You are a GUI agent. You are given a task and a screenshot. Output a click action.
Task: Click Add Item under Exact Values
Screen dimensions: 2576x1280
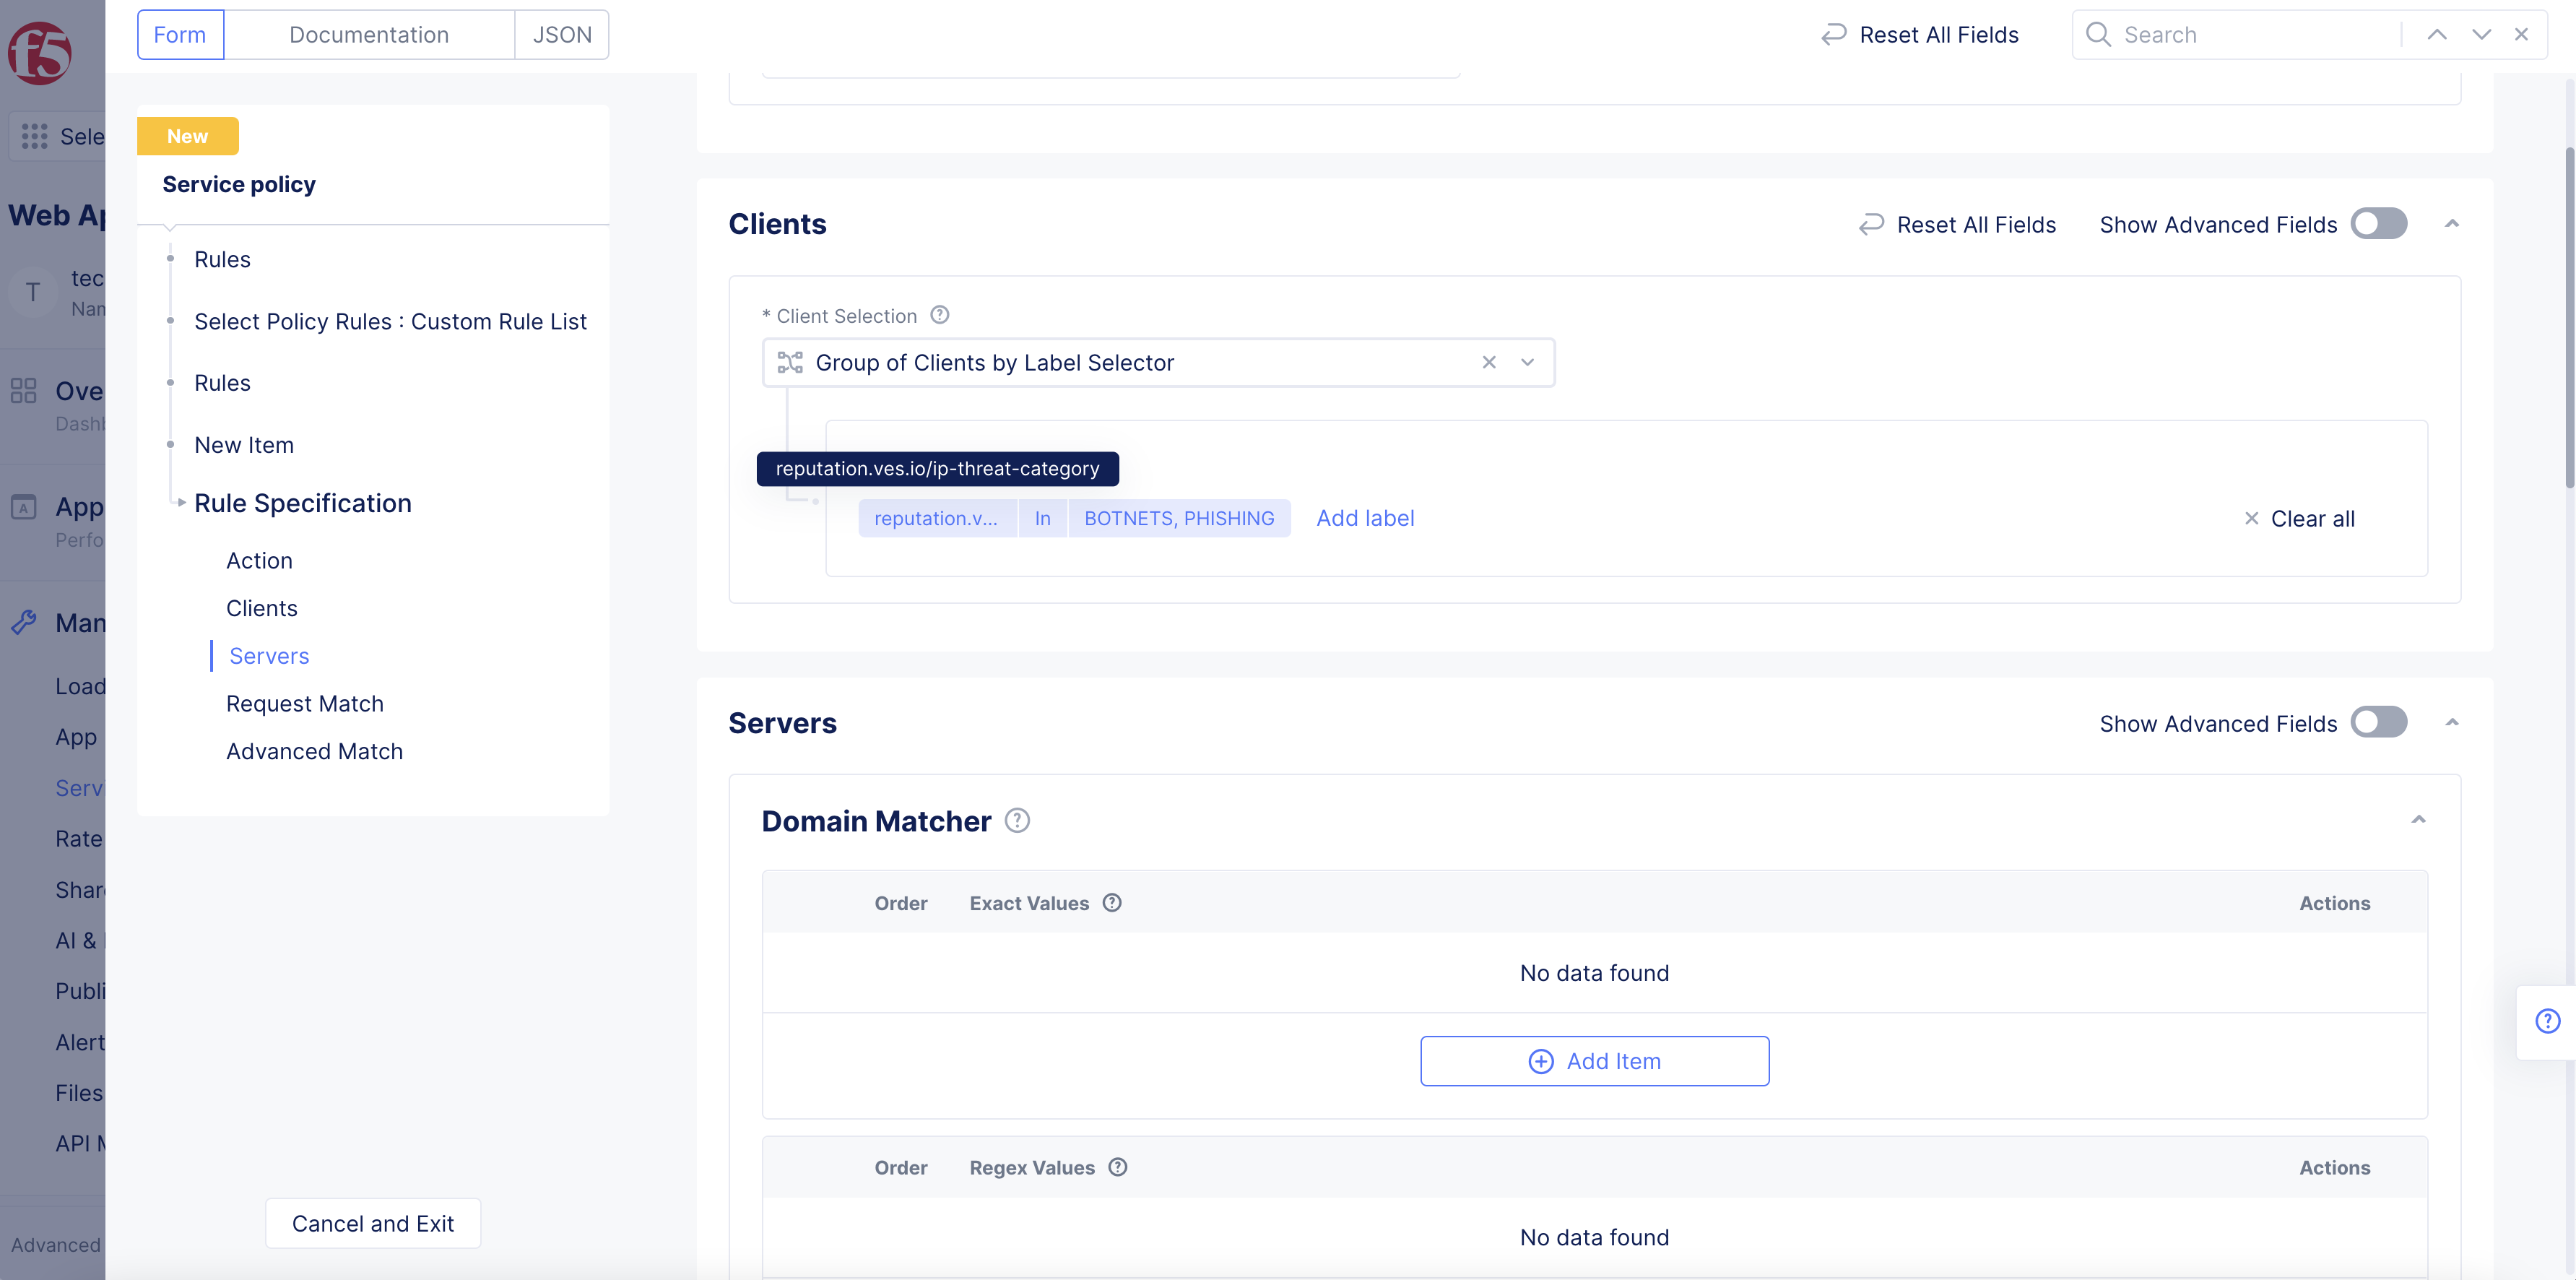click(x=1594, y=1061)
